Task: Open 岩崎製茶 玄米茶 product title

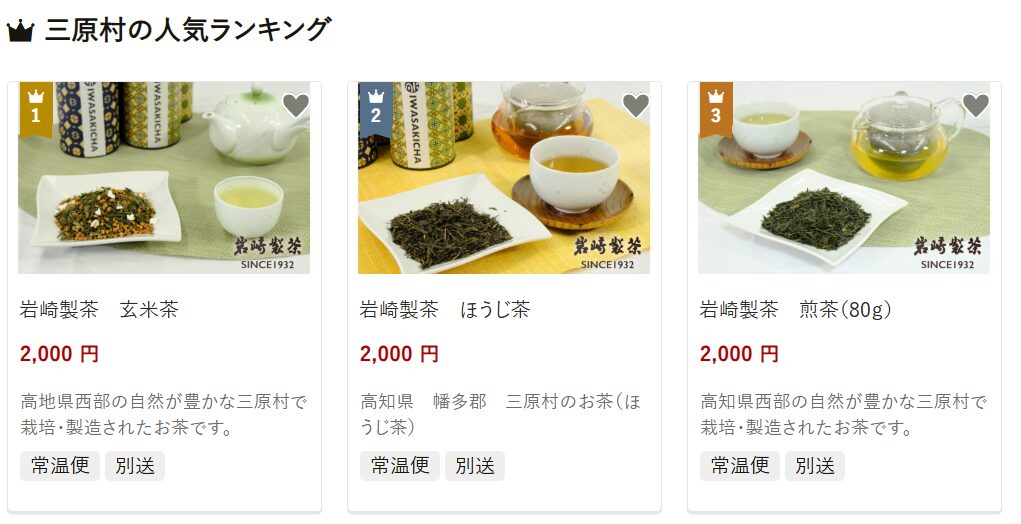Action: 99,309
